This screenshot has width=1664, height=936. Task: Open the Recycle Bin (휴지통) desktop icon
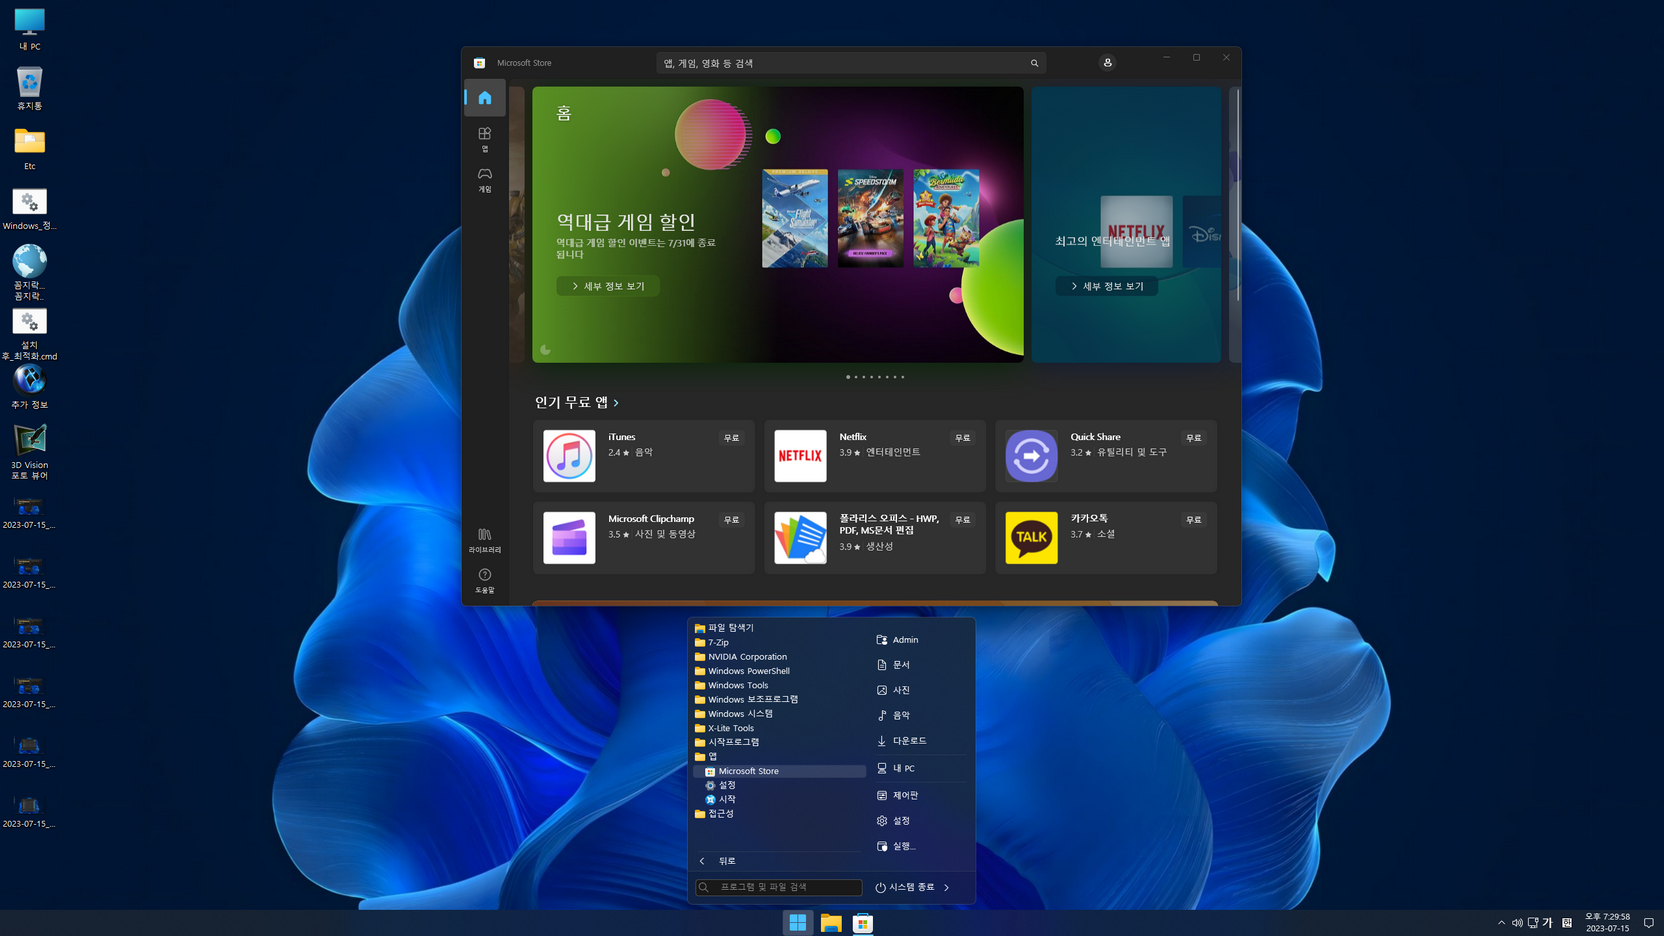coord(29,89)
